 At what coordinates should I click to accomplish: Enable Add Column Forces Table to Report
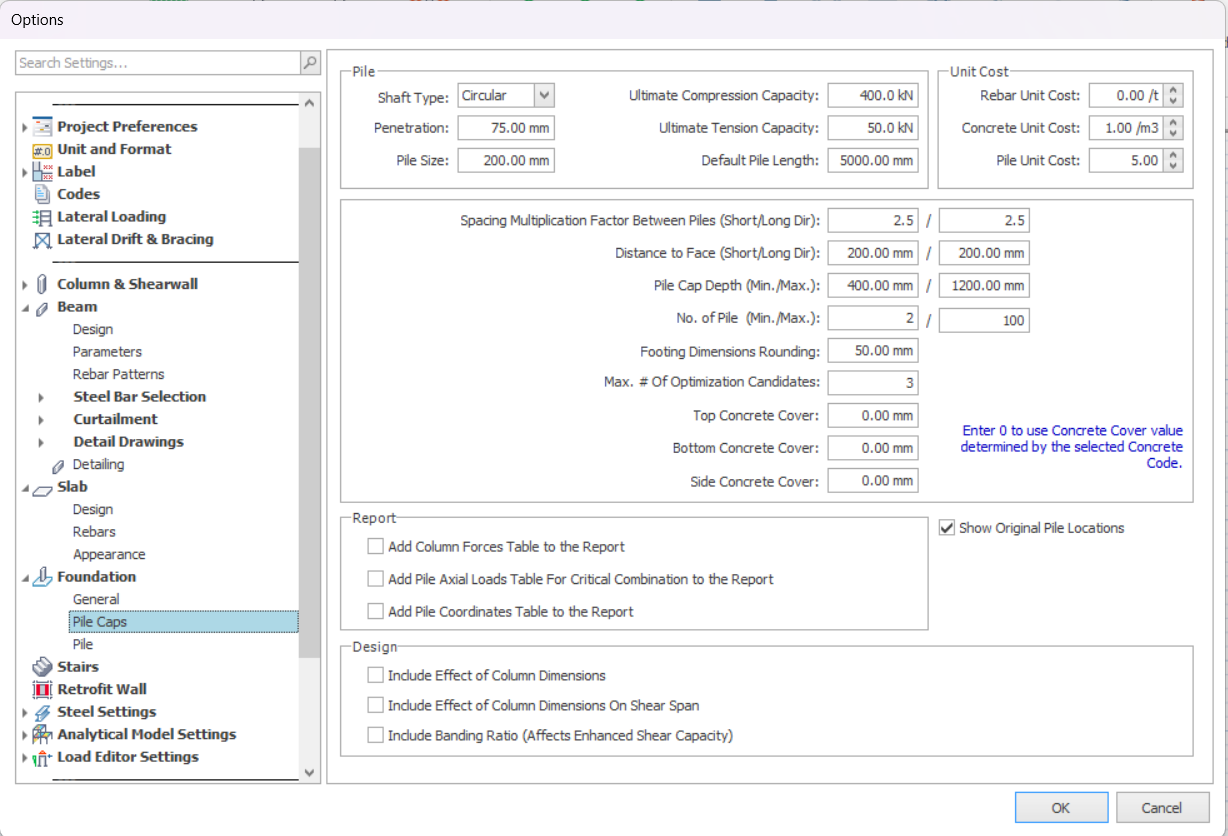pos(376,547)
